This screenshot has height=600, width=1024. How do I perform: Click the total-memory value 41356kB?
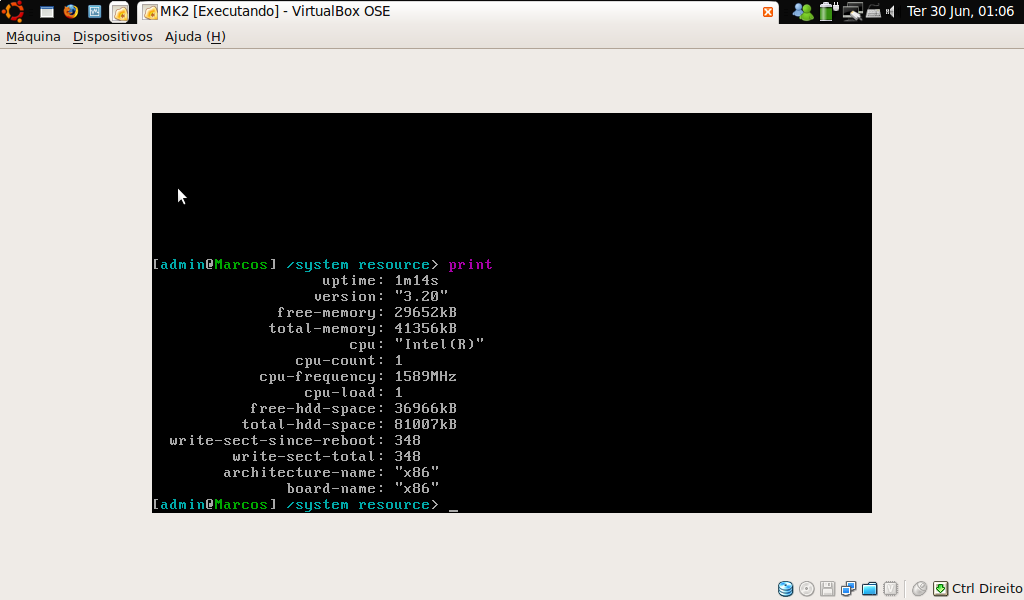click(x=425, y=328)
